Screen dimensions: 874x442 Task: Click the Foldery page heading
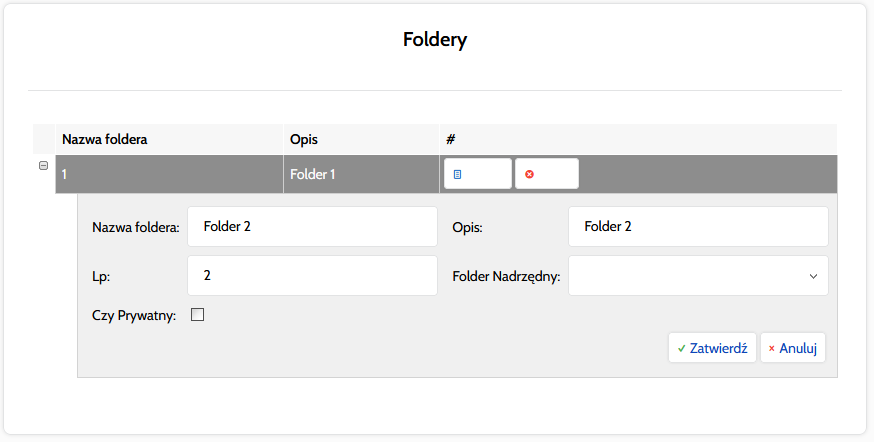pyautogui.click(x=435, y=40)
